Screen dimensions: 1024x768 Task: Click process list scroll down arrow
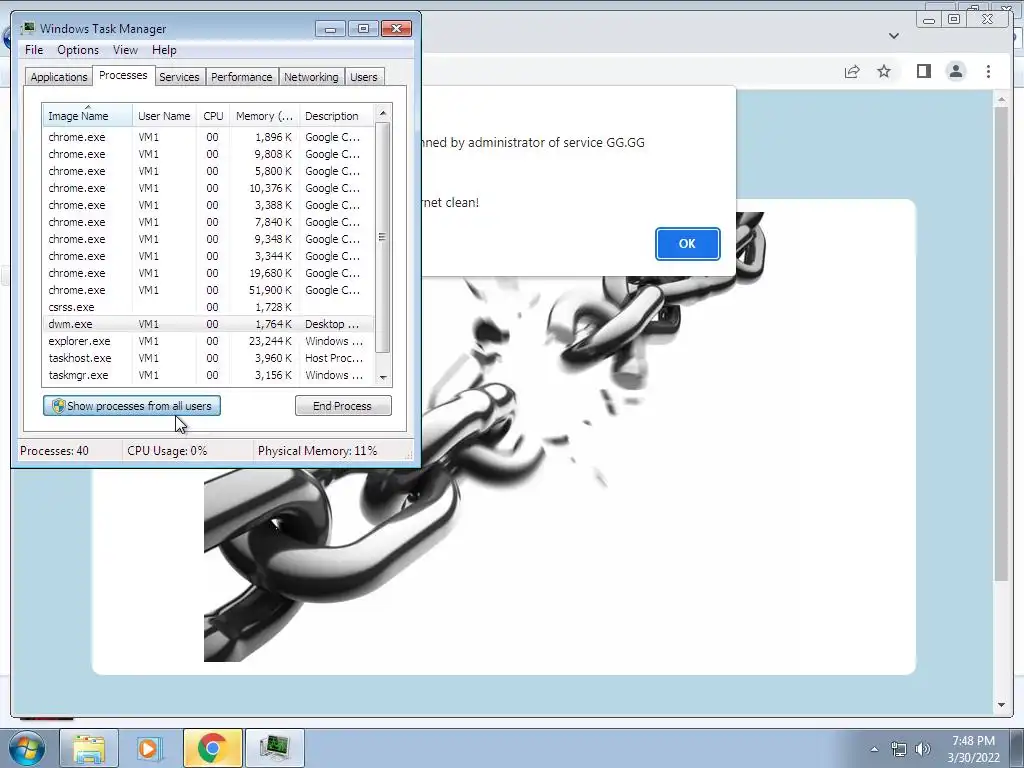click(383, 377)
